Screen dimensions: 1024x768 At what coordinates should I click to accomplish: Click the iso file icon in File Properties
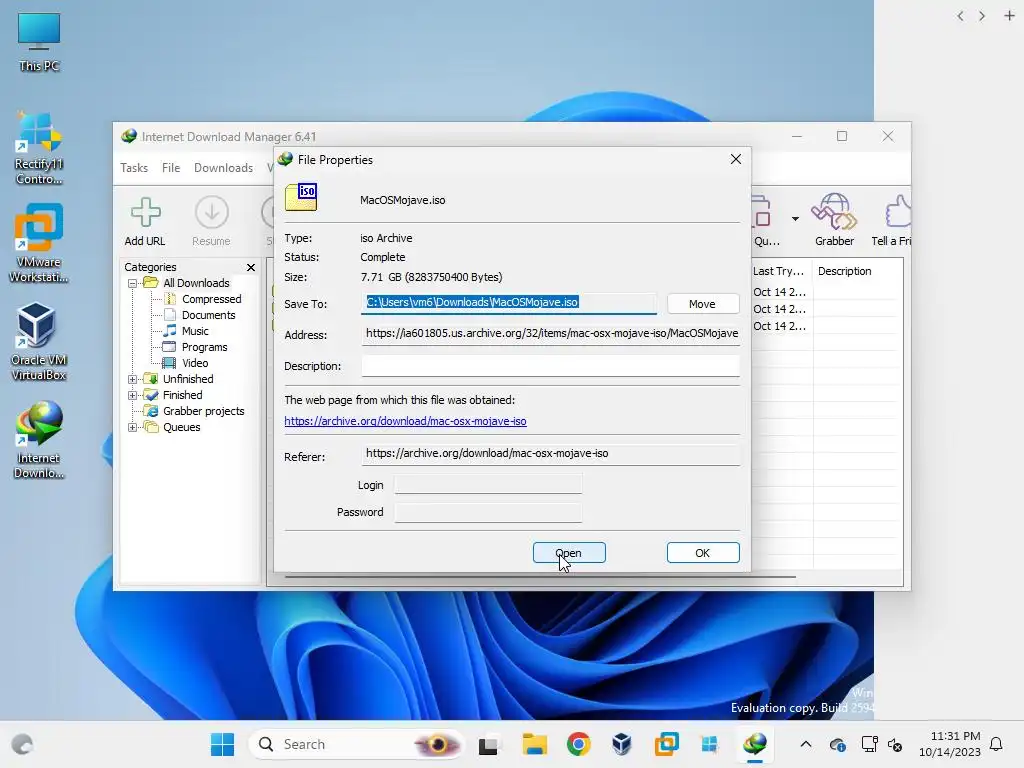(x=301, y=197)
